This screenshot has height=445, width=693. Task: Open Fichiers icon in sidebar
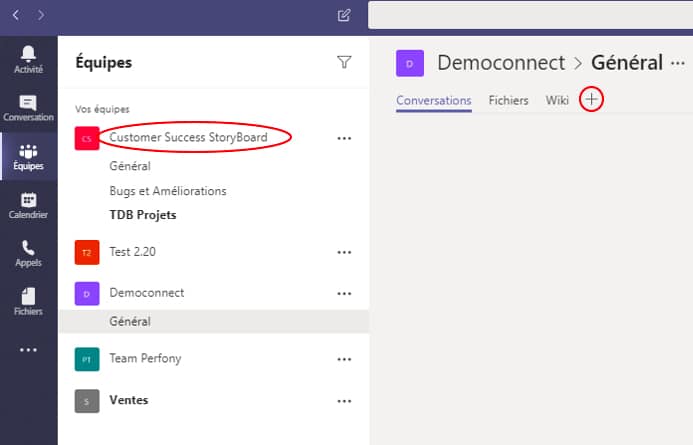(x=28, y=300)
